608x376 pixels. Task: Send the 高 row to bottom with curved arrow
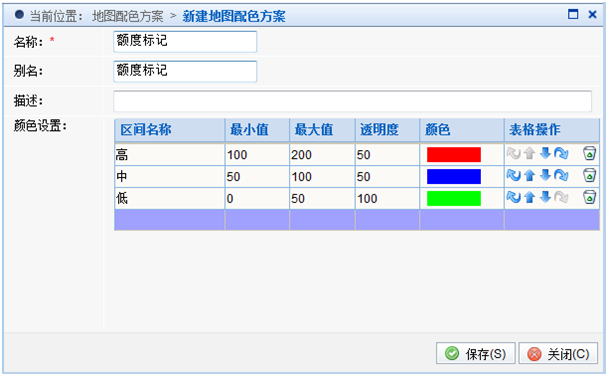[561, 154]
